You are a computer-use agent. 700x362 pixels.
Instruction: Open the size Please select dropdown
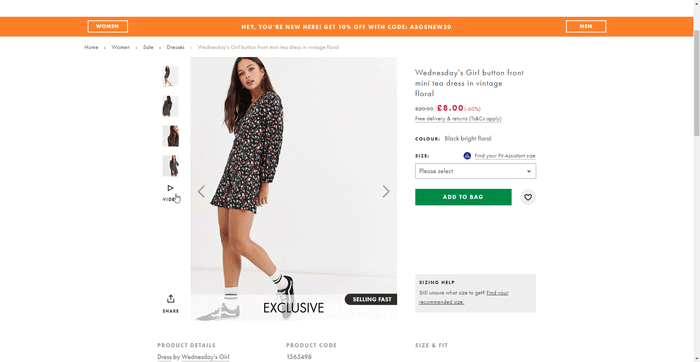(475, 171)
